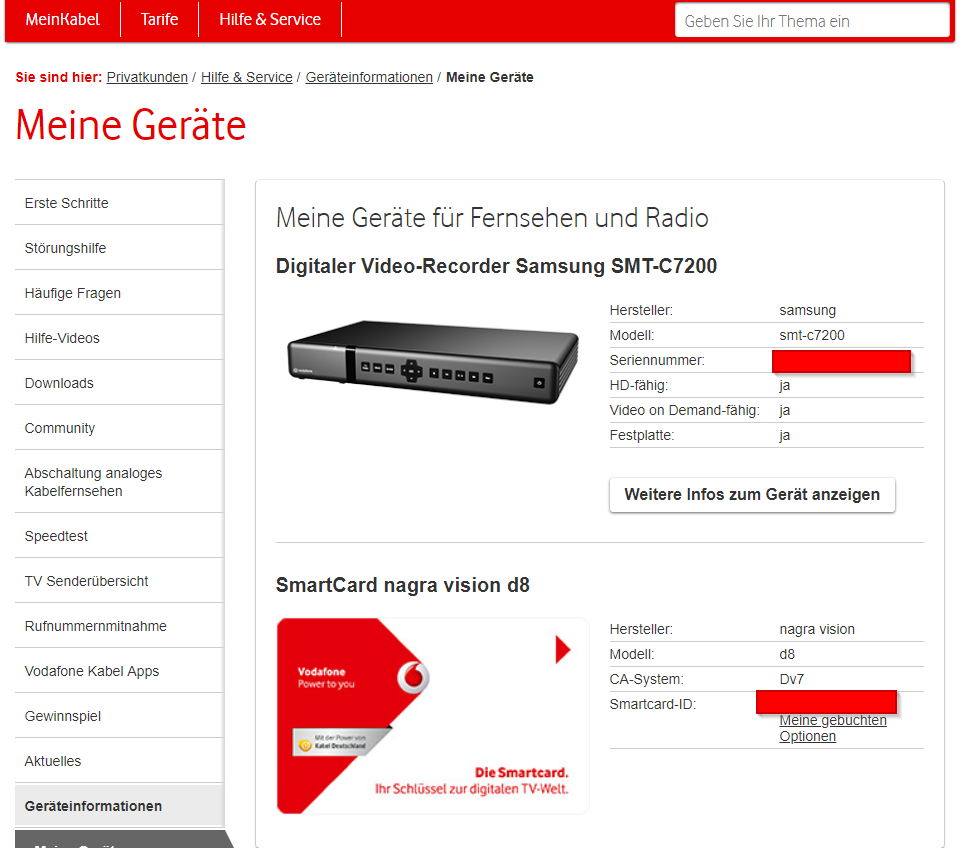This screenshot has width=980, height=848.
Task: Open the MeinKabel menu item
Action: pyautogui.click(x=62, y=19)
